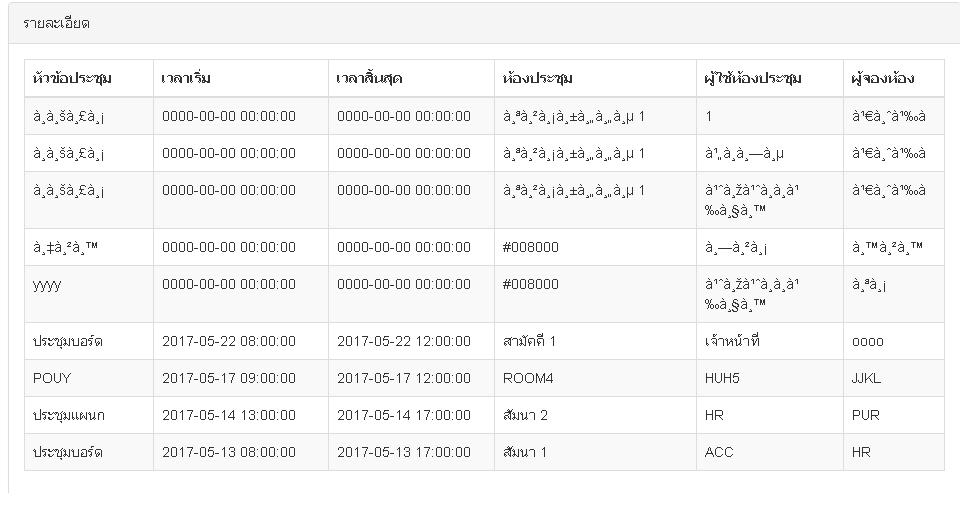Click the ผู้ใช้ห้องประชุม column header
The height and width of the screenshot is (529, 960).
pos(753,79)
